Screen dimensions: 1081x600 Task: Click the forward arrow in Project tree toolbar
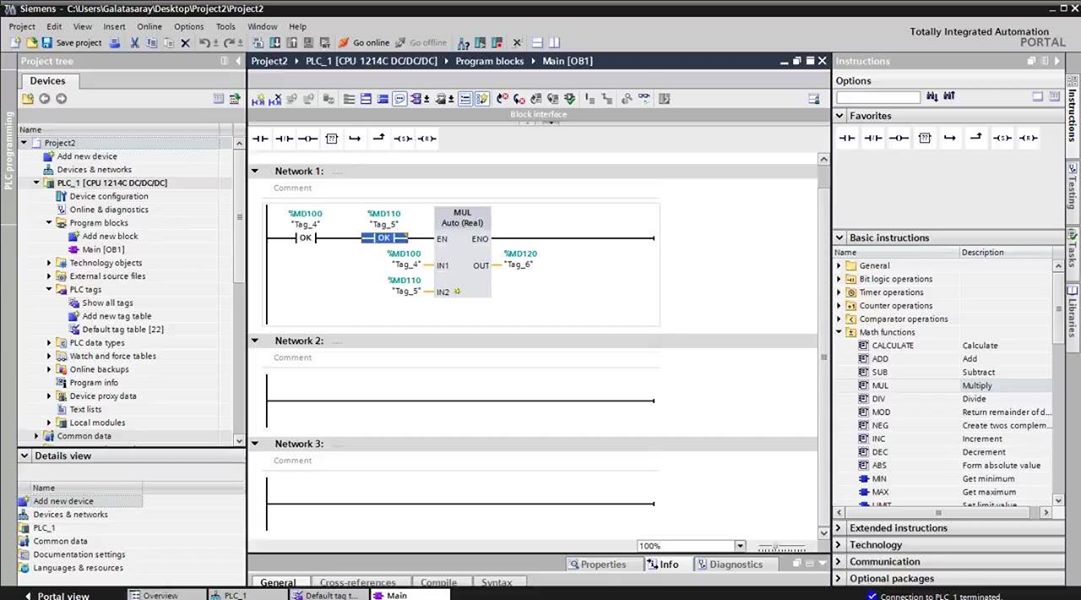(x=61, y=99)
